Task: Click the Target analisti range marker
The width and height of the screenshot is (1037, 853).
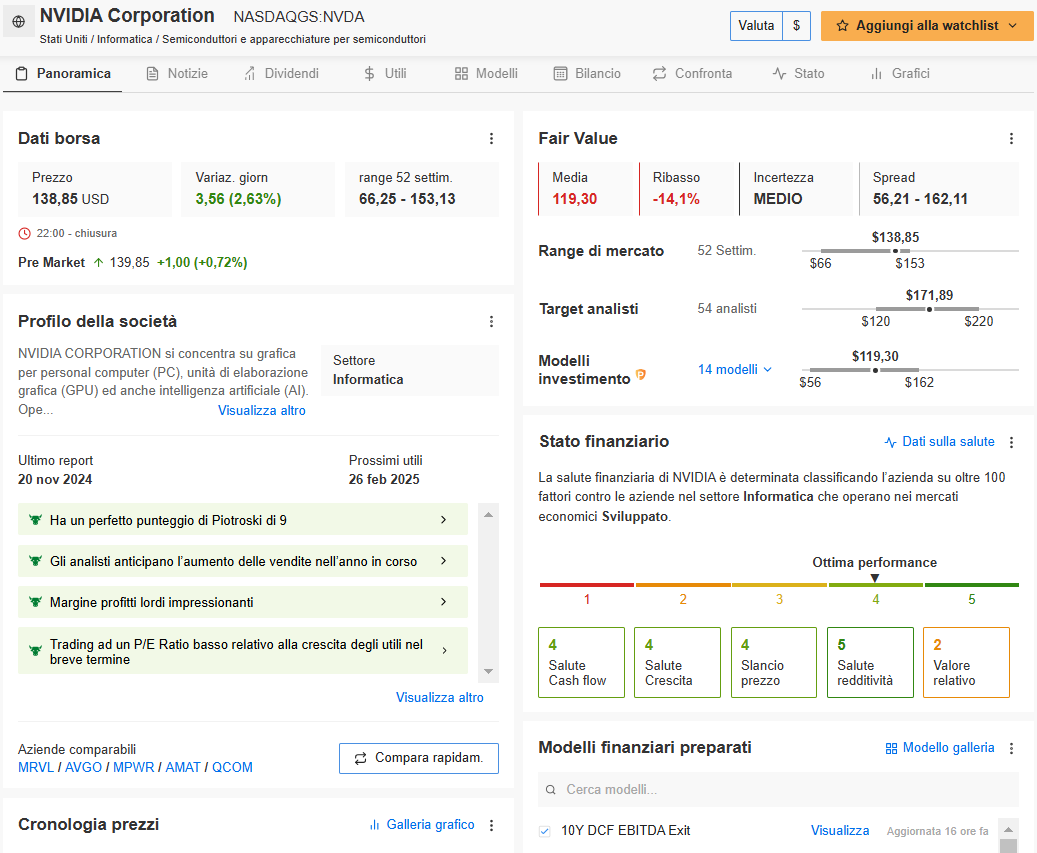Action: click(929, 309)
